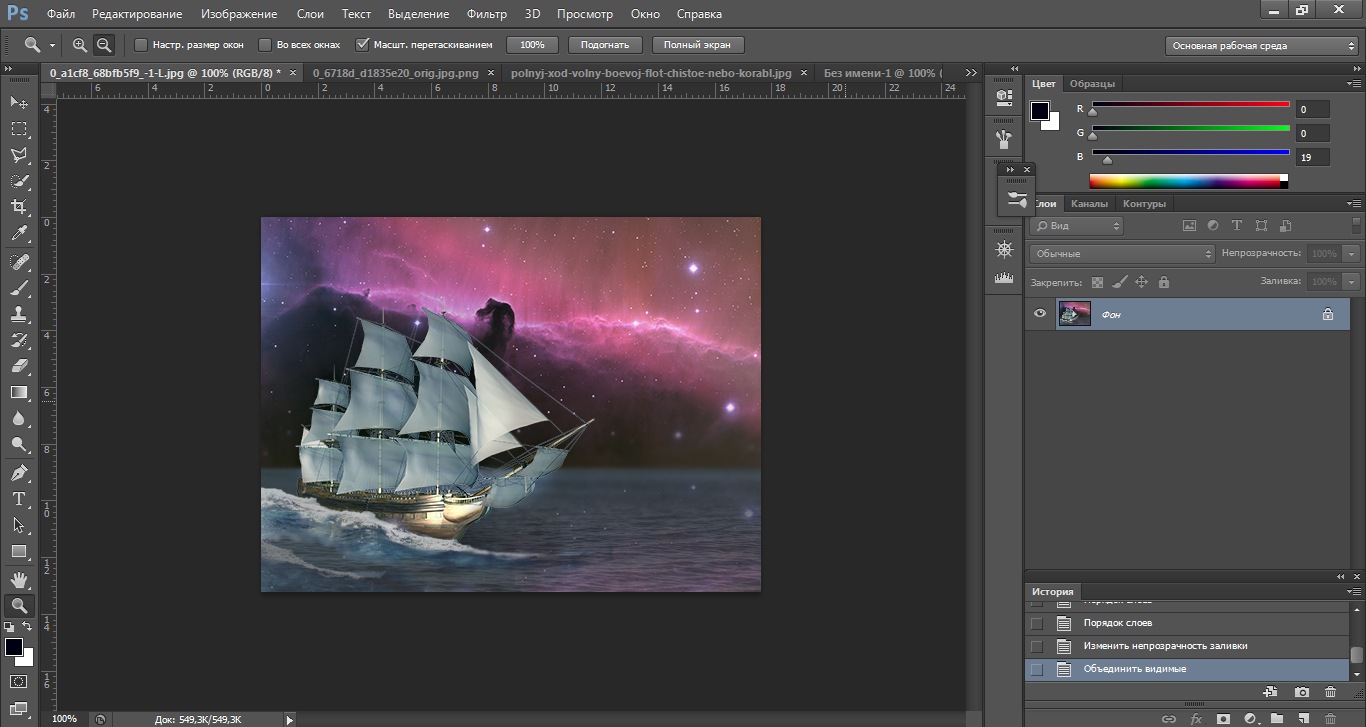This screenshot has width=1366, height=727.
Task: Click the blue B channel slider
Action: tap(1190, 154)
